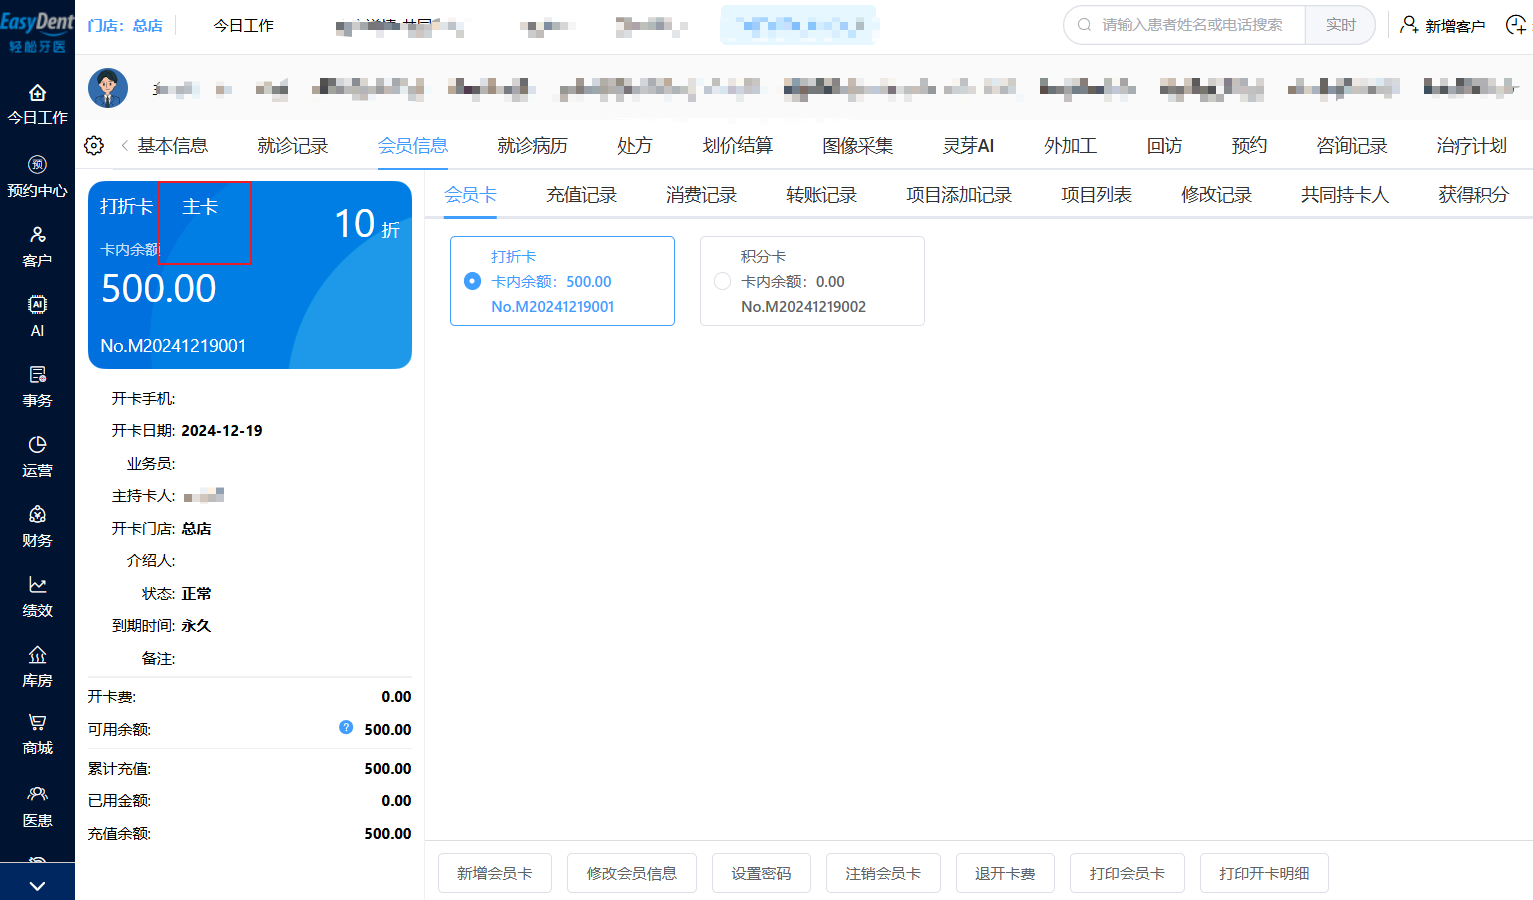Click the 注销会员卡 button

tap(883, 873)
